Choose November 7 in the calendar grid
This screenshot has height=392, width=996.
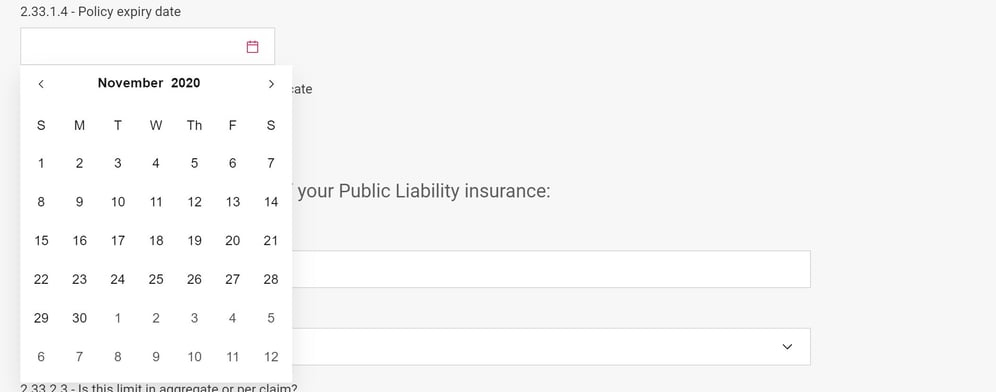pos(271,163)
